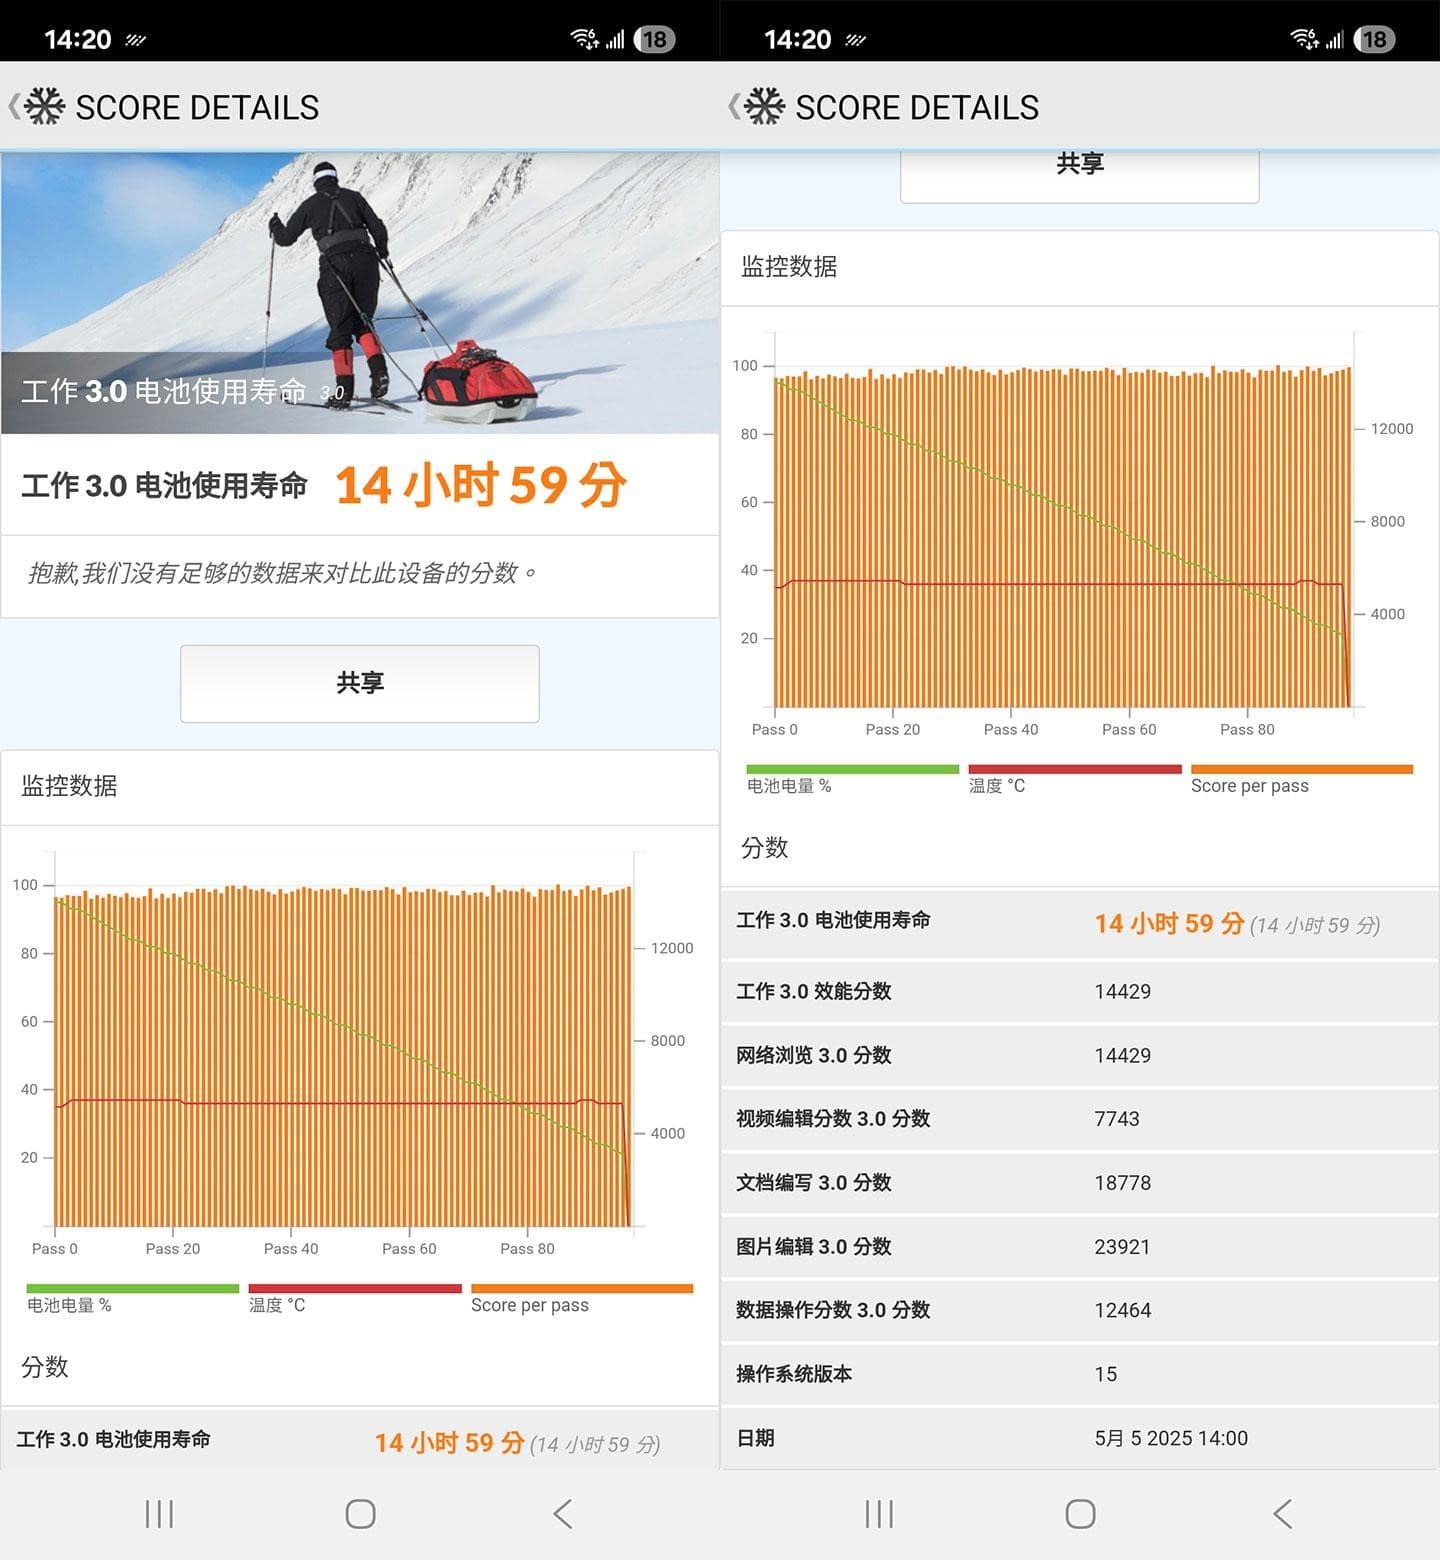Tap the 操作系统版本 row showing 15

[1080, 1374]
